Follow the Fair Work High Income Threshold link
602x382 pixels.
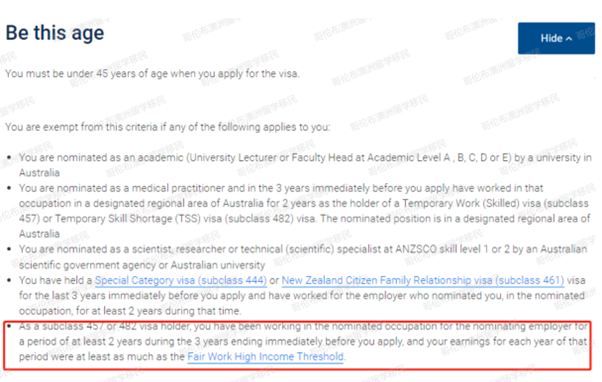(265, 357)
